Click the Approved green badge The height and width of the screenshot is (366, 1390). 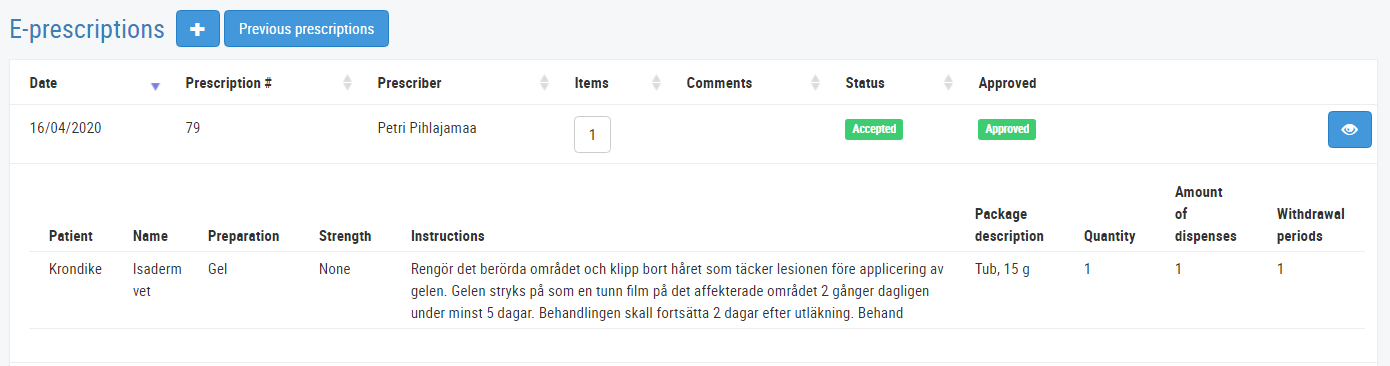(1007, 129)
